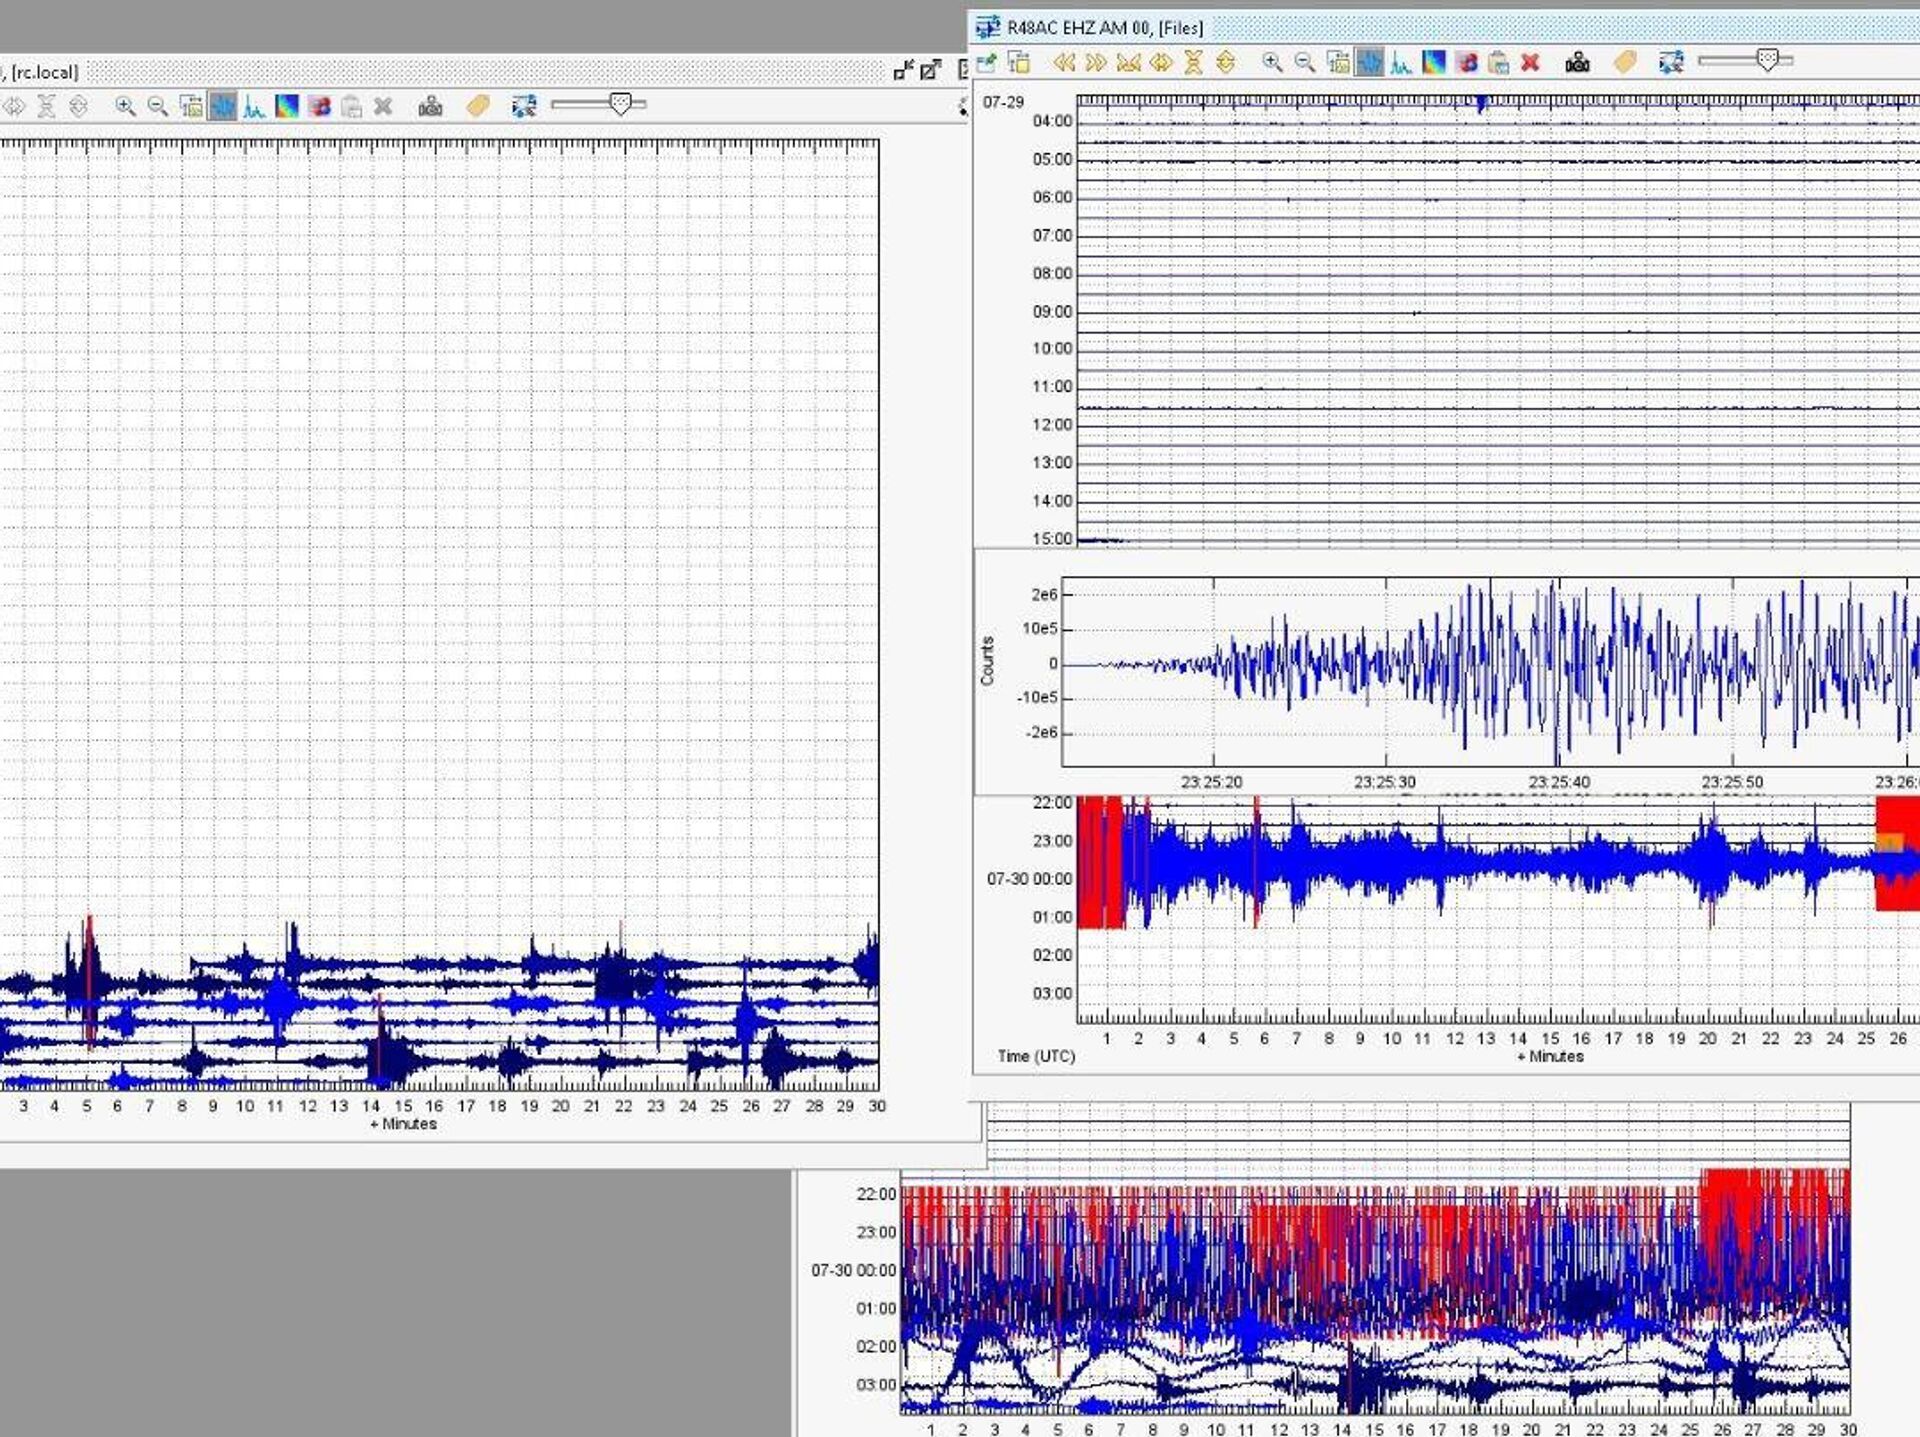The image size is (1920, 1437).
Task: Click double-right arrows scroll forward icon
Action: point(1096,63)
